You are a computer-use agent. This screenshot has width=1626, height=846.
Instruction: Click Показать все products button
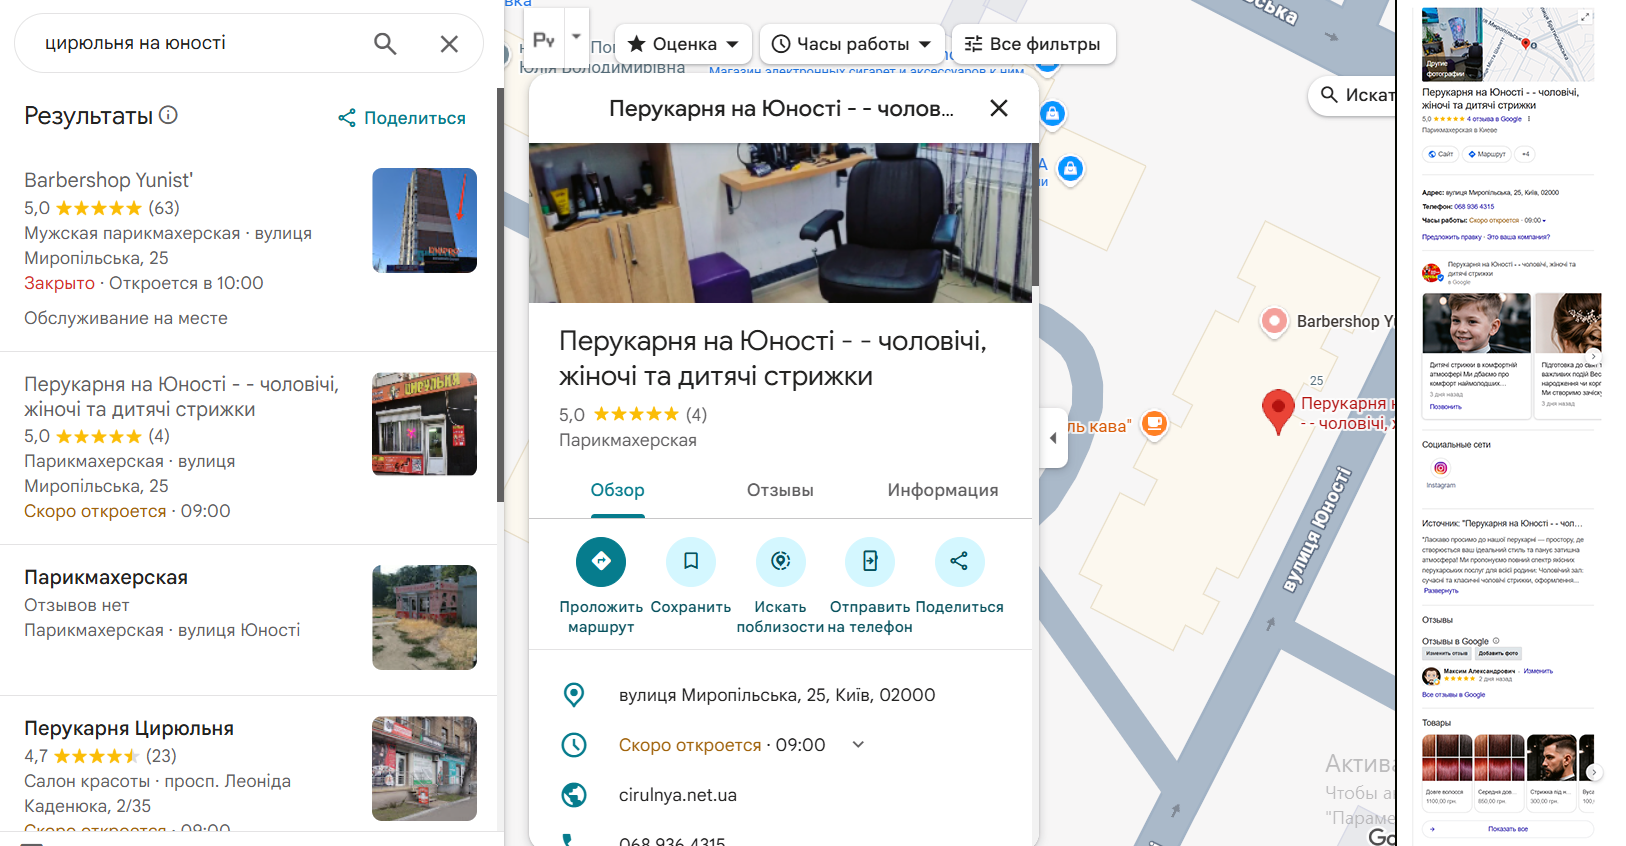pos(1507,829)
